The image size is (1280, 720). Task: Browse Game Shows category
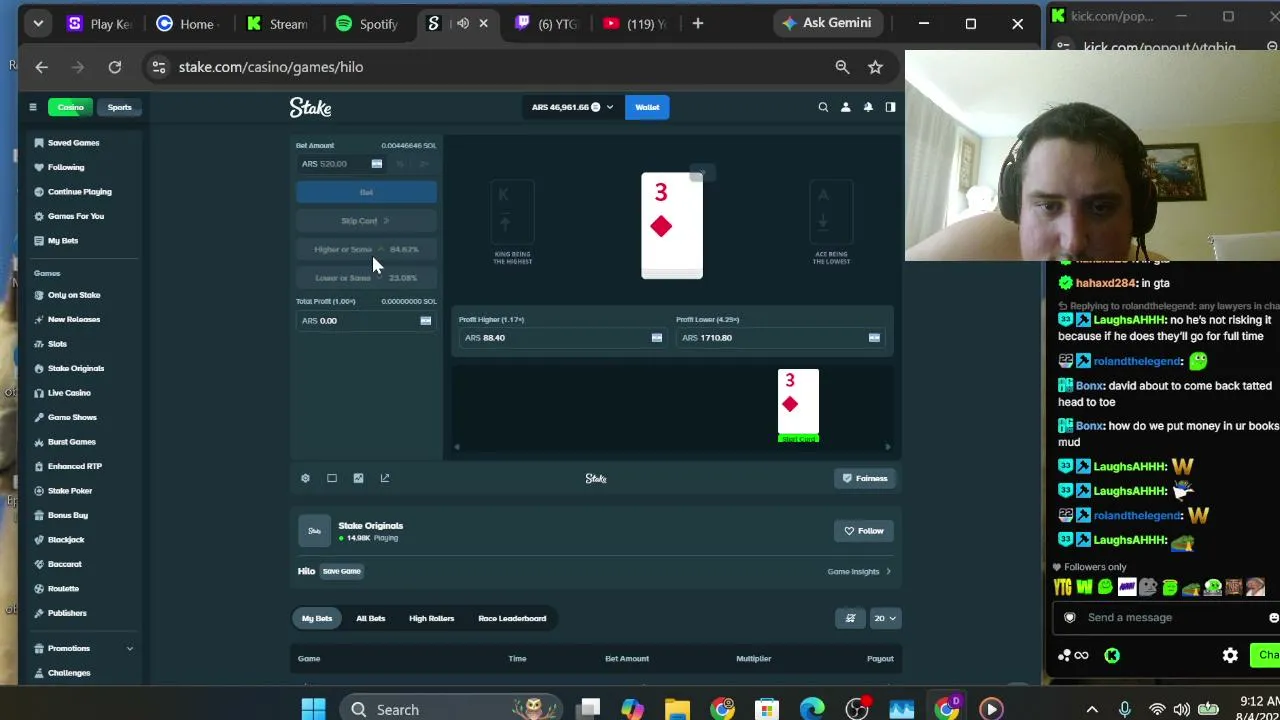coord(72,417)
